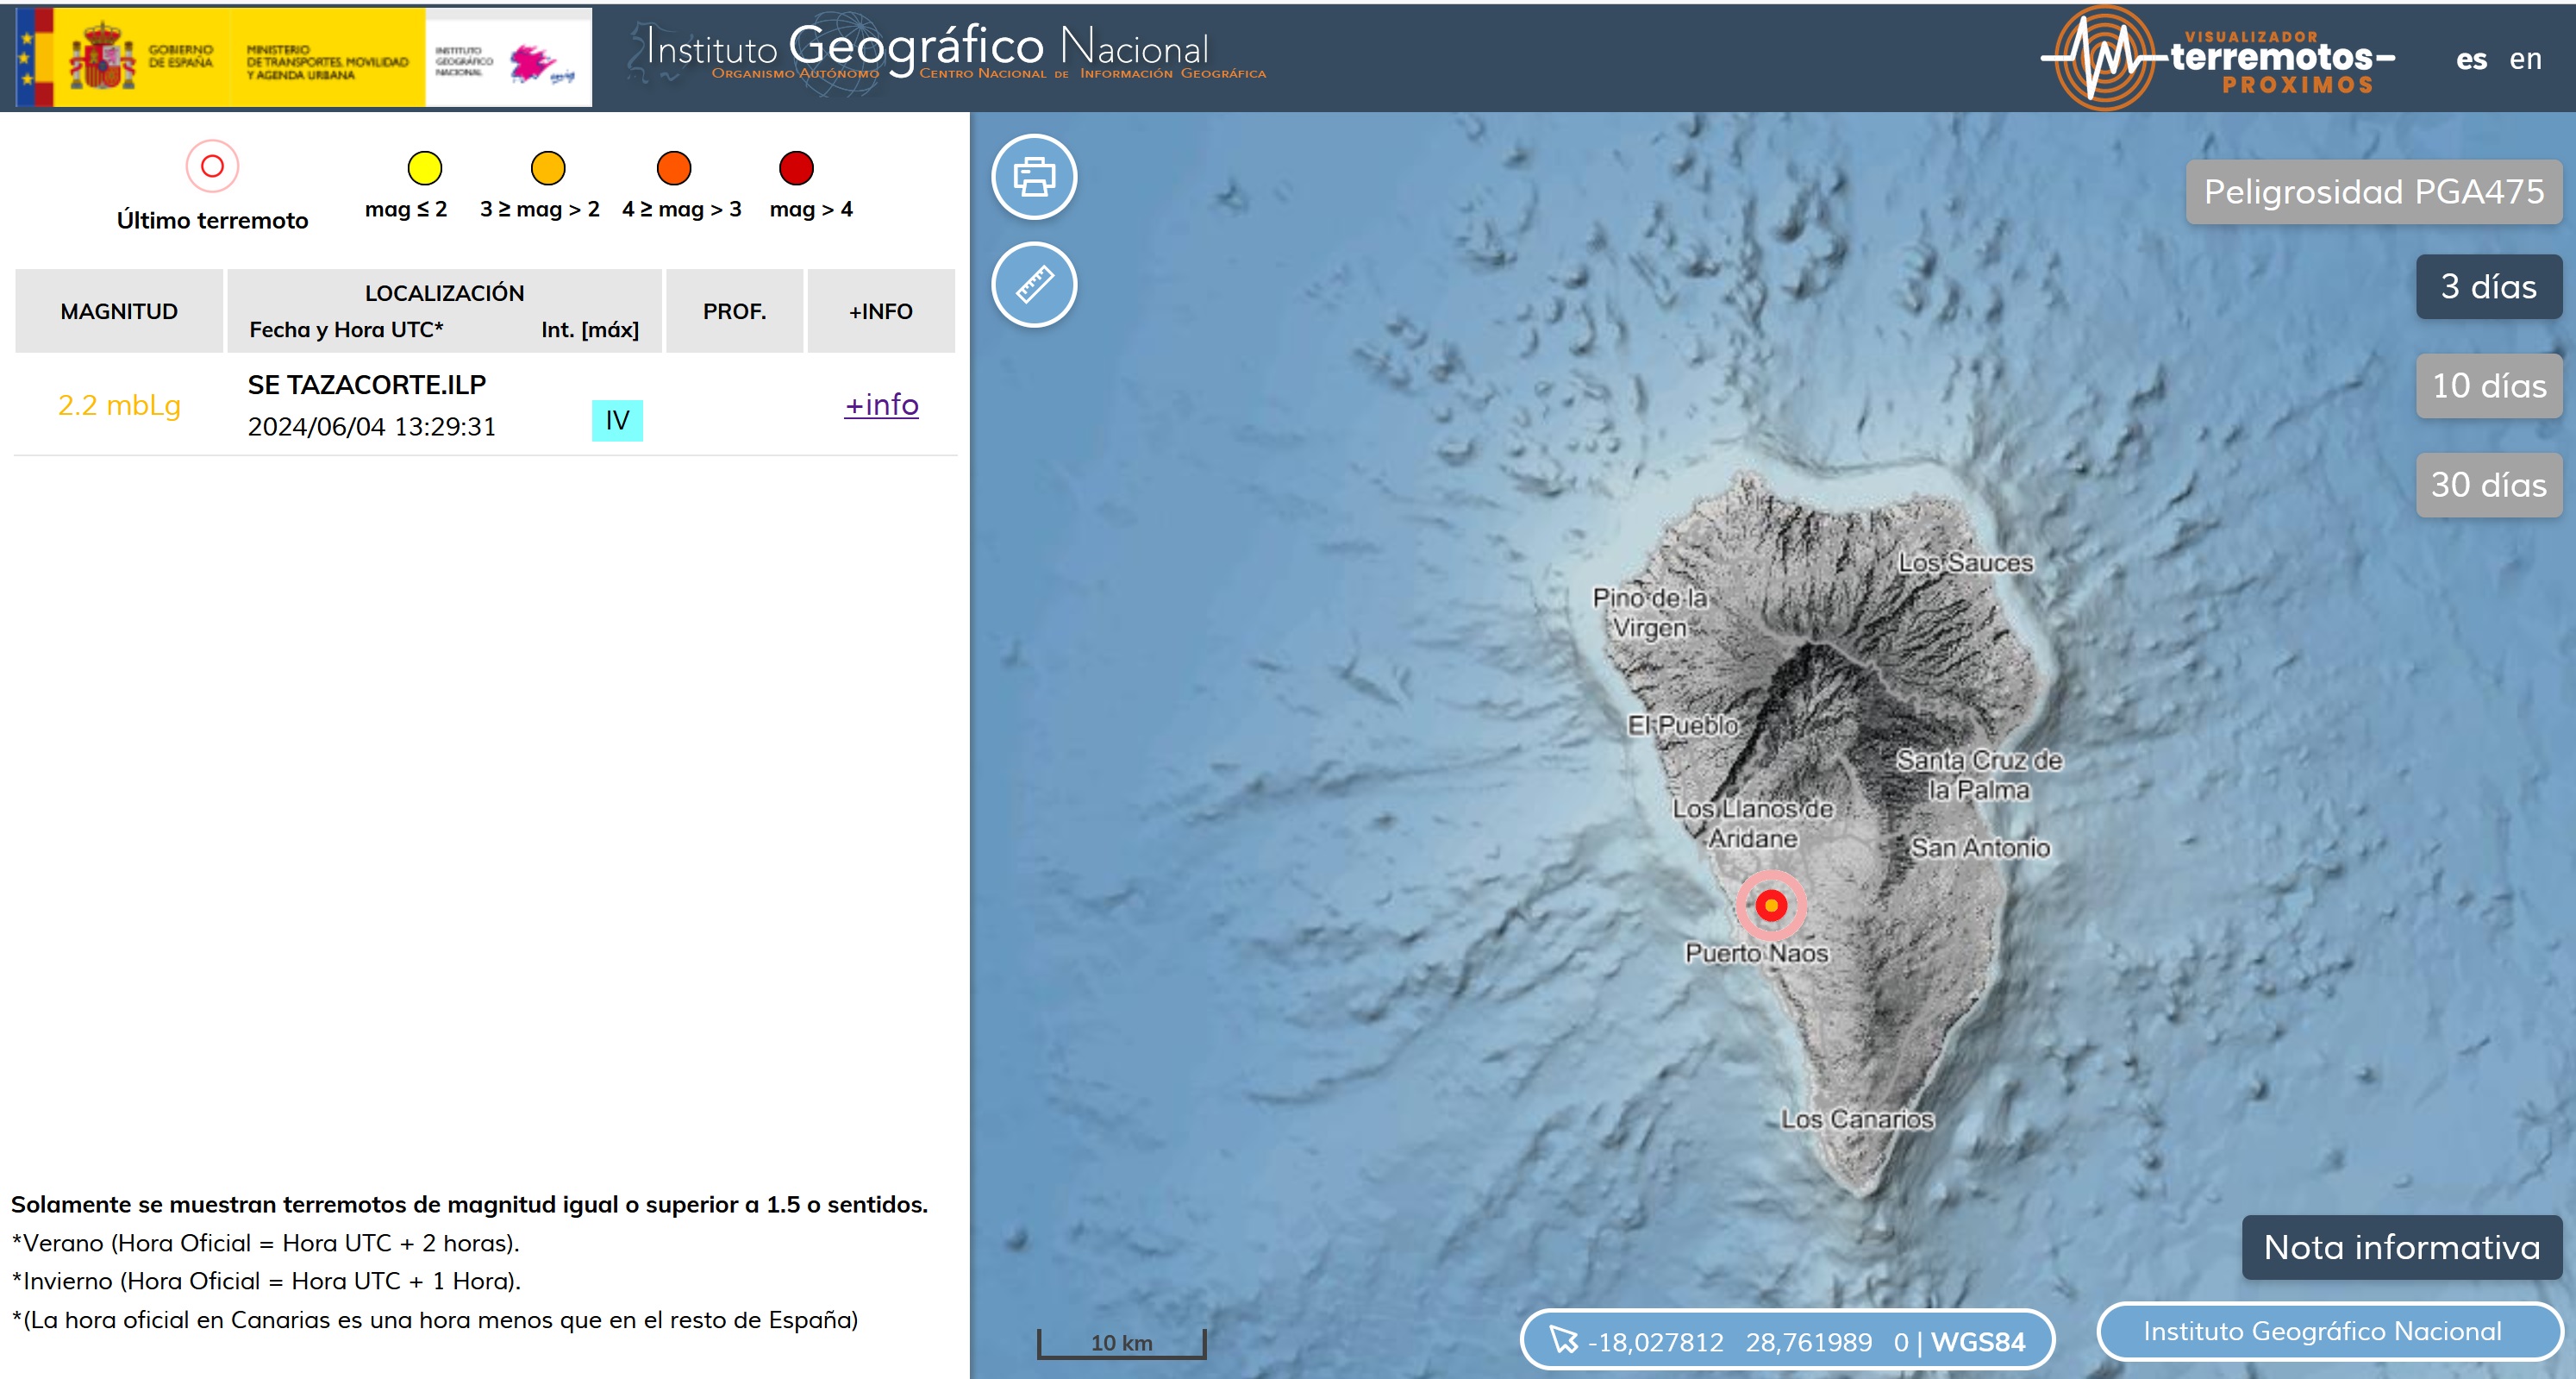2576x1379 pixels.
Task: Click the Los Canarios map label
Action: click(1857, 1119)
